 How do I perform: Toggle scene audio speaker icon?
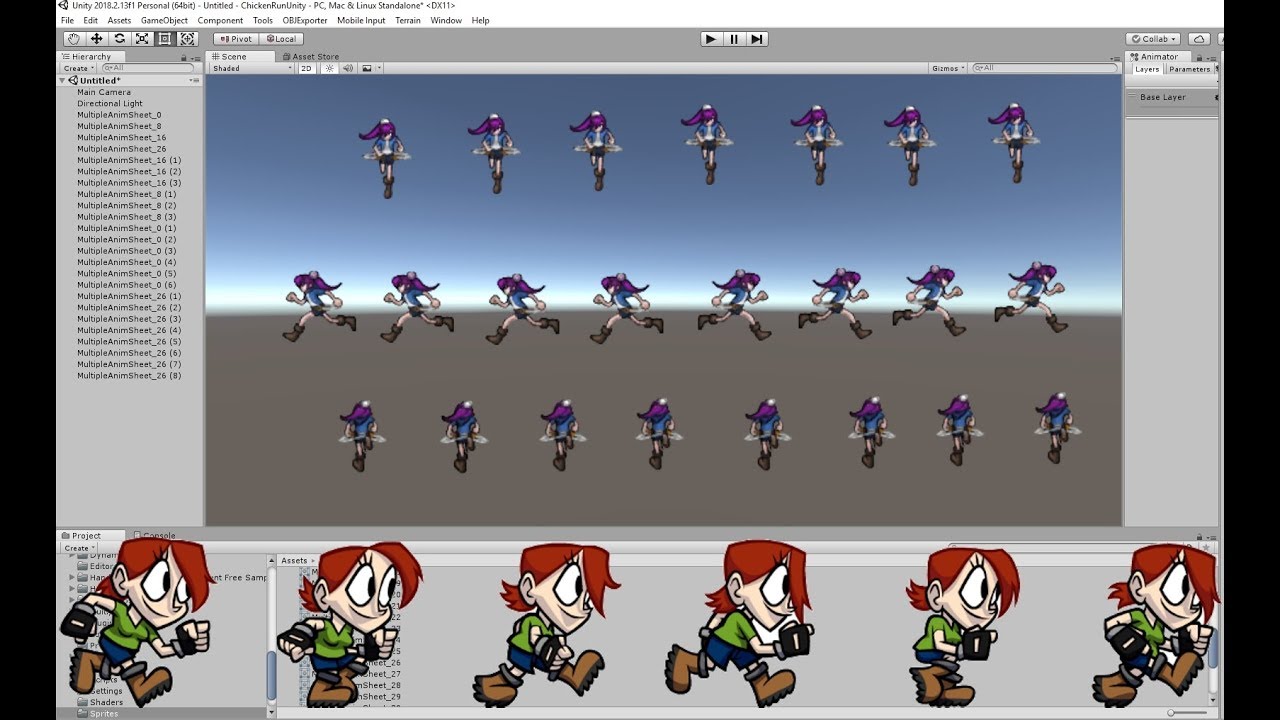click(348, 68)
